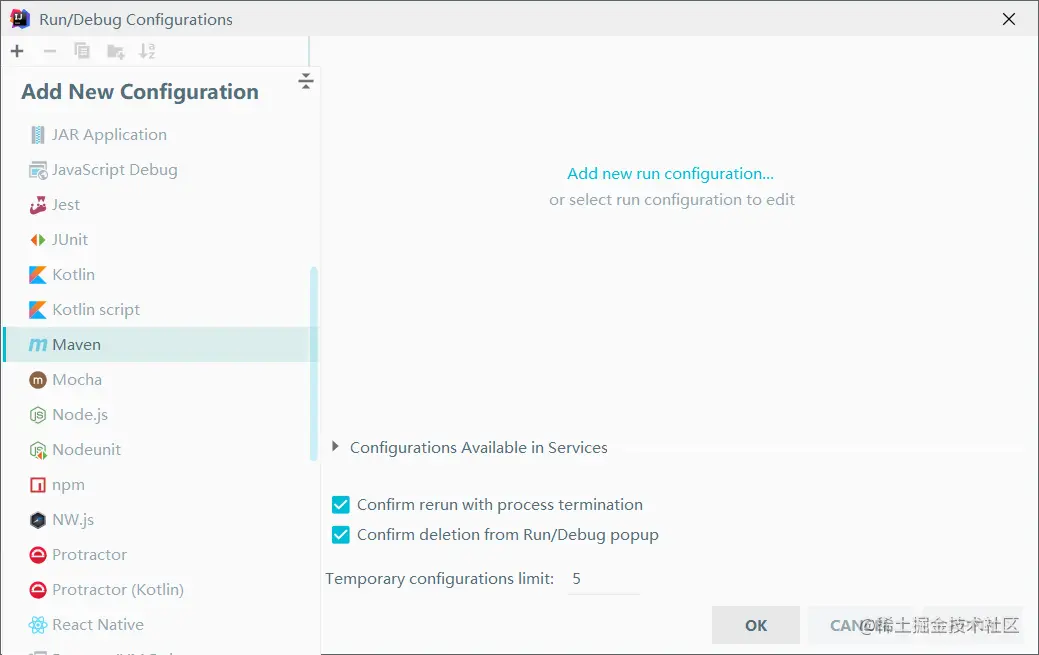Click the NW.js icon
This screenshot has width=1039, height=655.
38,520
